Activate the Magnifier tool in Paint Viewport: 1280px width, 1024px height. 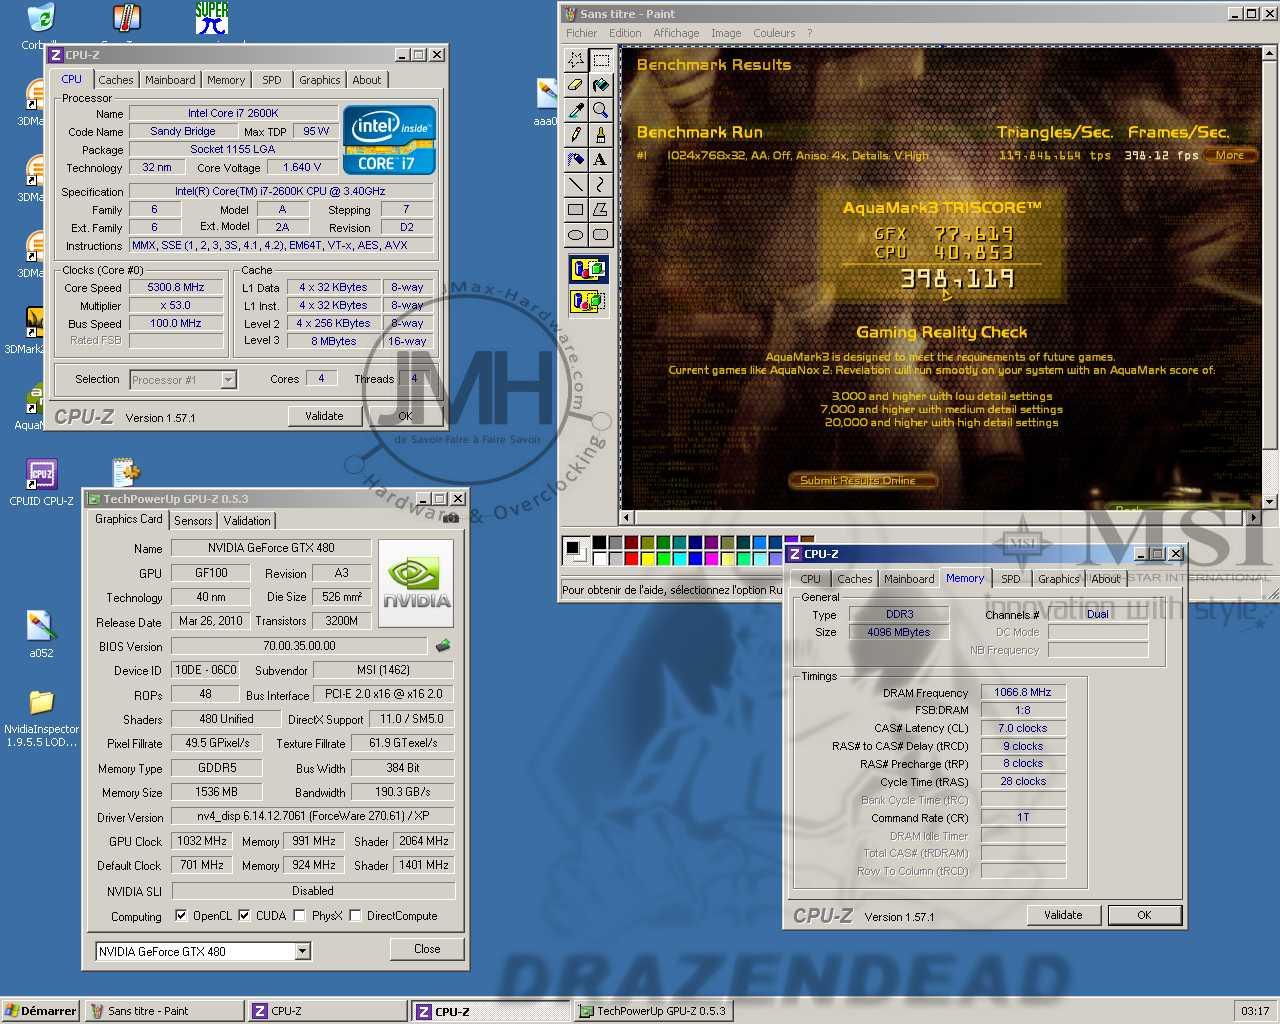[600, 110]
